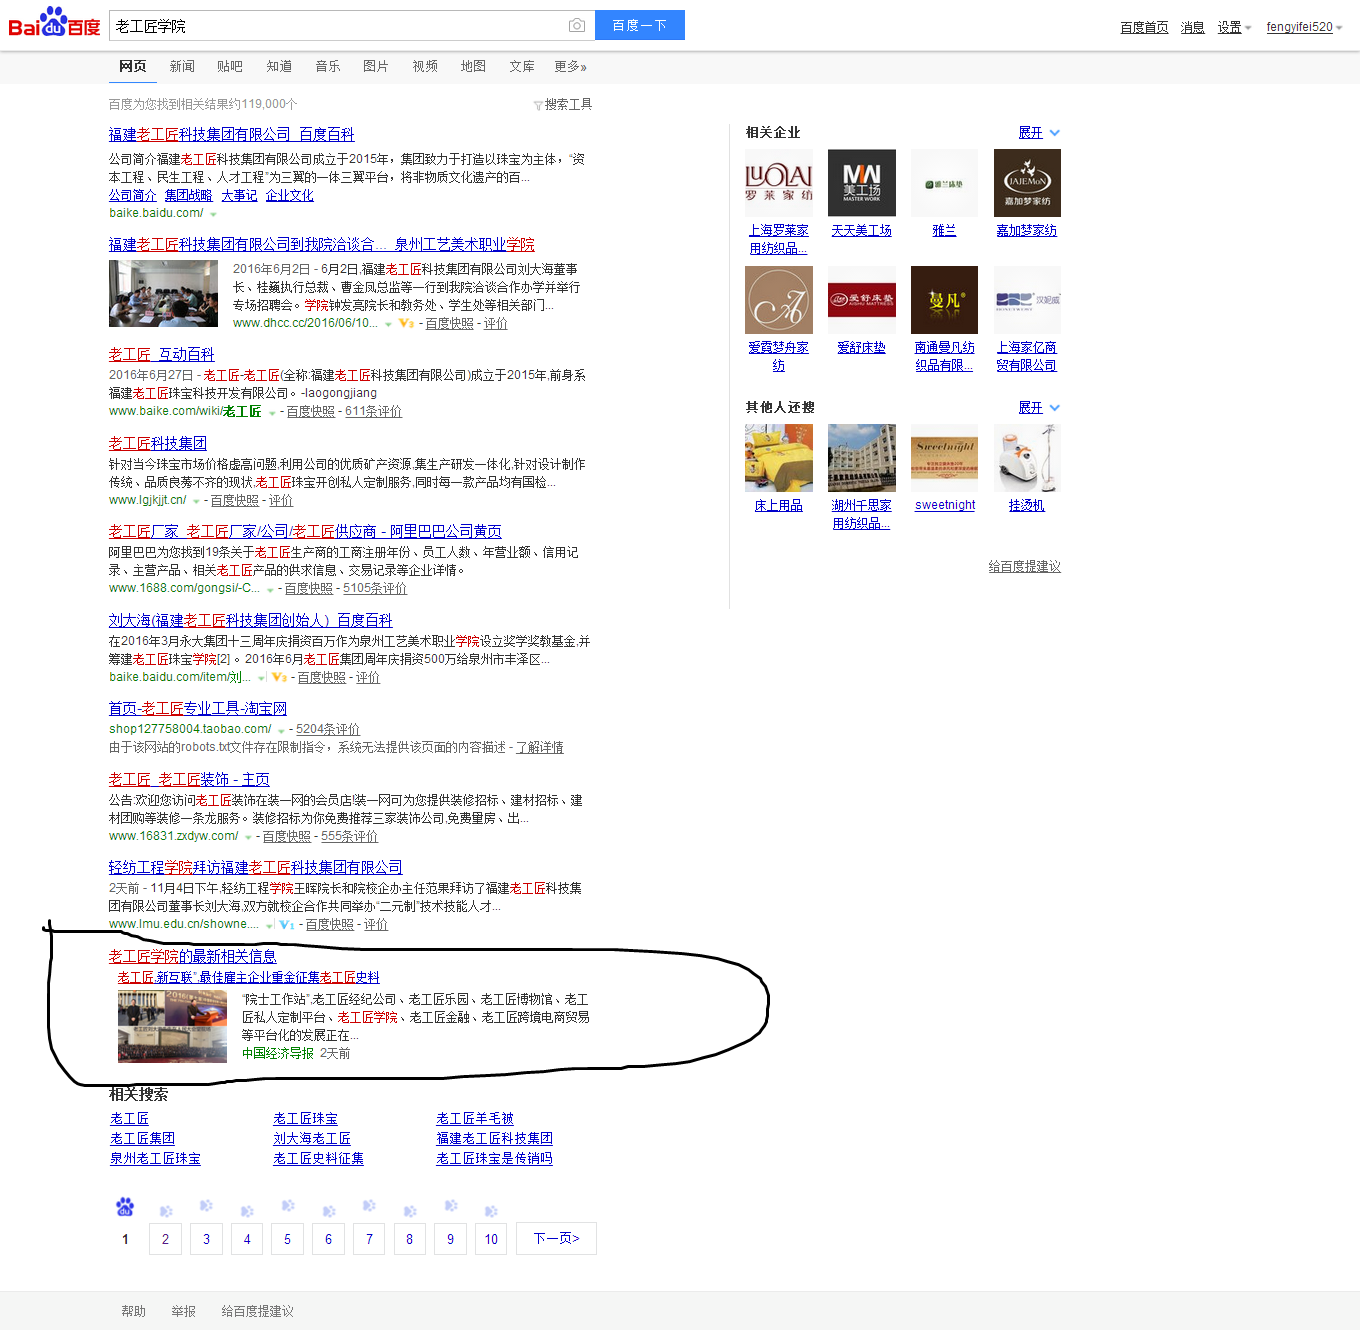Viewport: 1360px width, 1330px height.
Task: Open 消息 messages link
Action: [x=1192, y=27]
